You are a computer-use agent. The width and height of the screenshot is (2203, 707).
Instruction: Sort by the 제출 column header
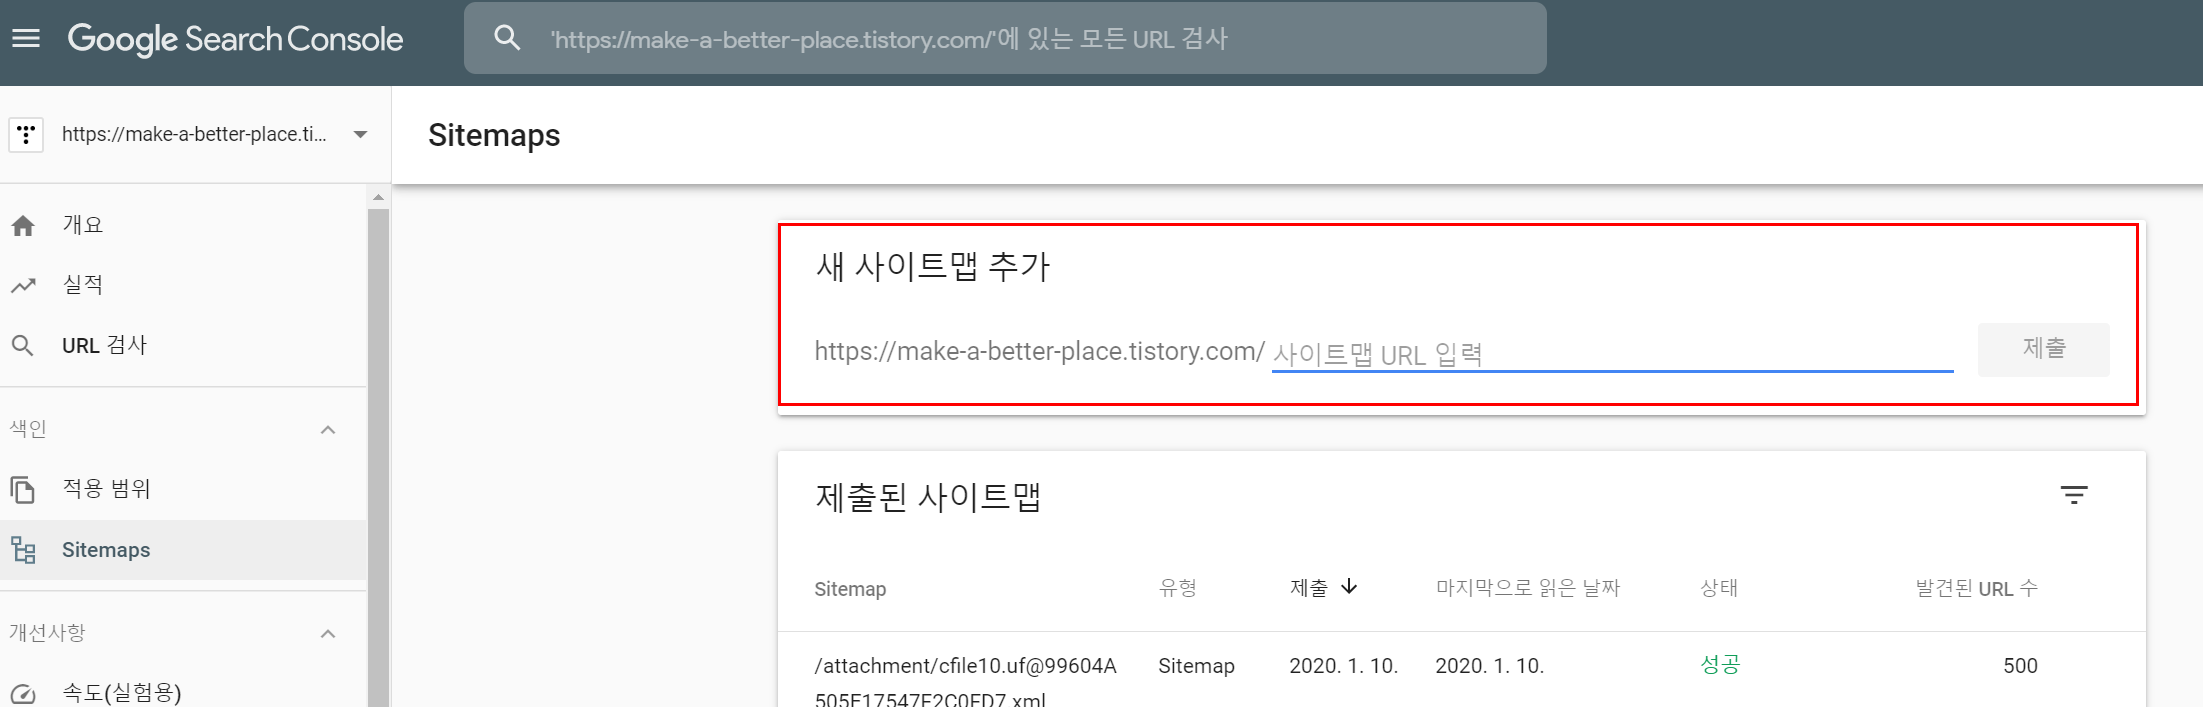click(x=1309, y=588)
